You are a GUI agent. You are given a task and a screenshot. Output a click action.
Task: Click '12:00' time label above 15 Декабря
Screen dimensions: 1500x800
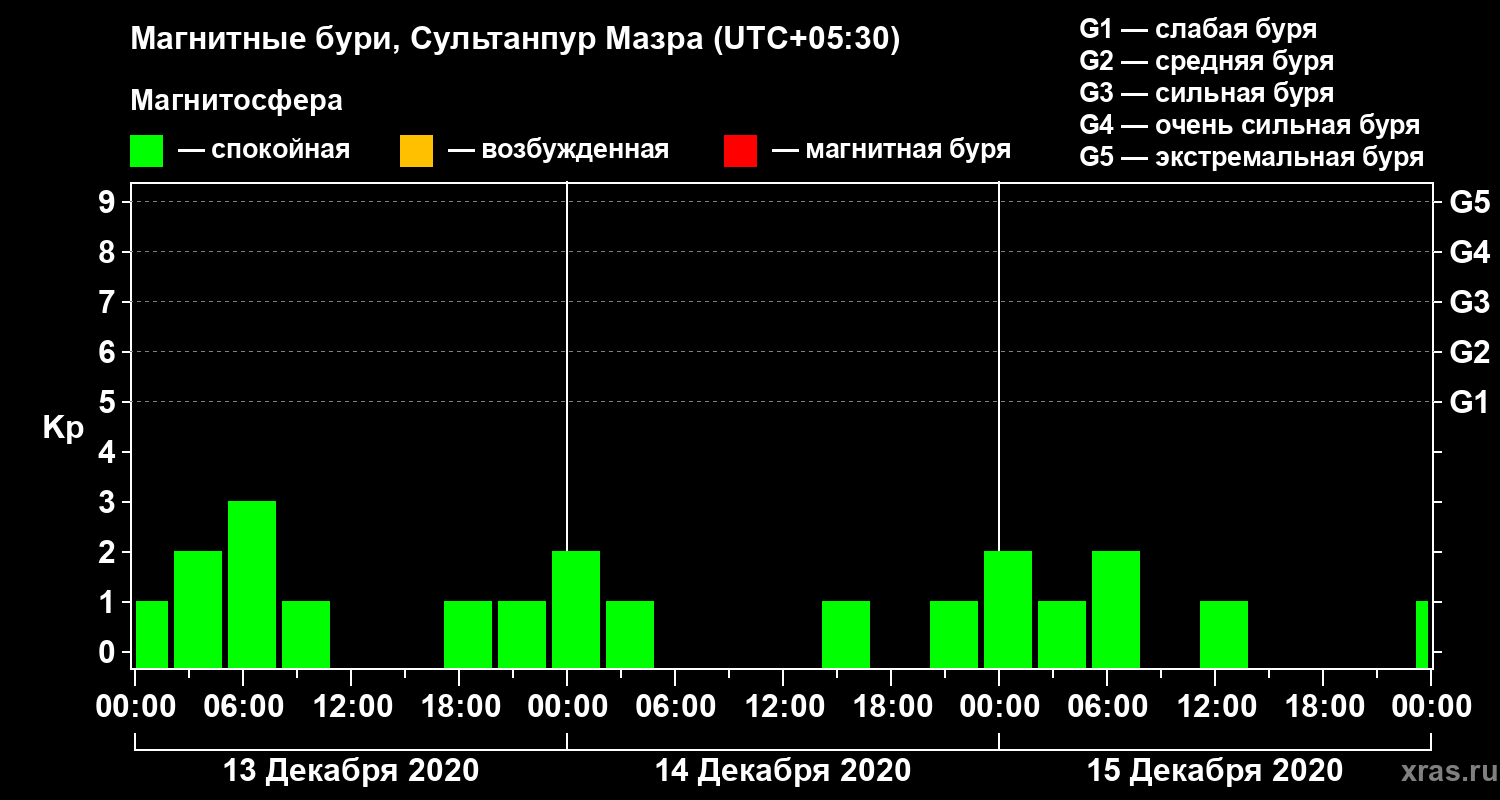(x=1218, y=707)
